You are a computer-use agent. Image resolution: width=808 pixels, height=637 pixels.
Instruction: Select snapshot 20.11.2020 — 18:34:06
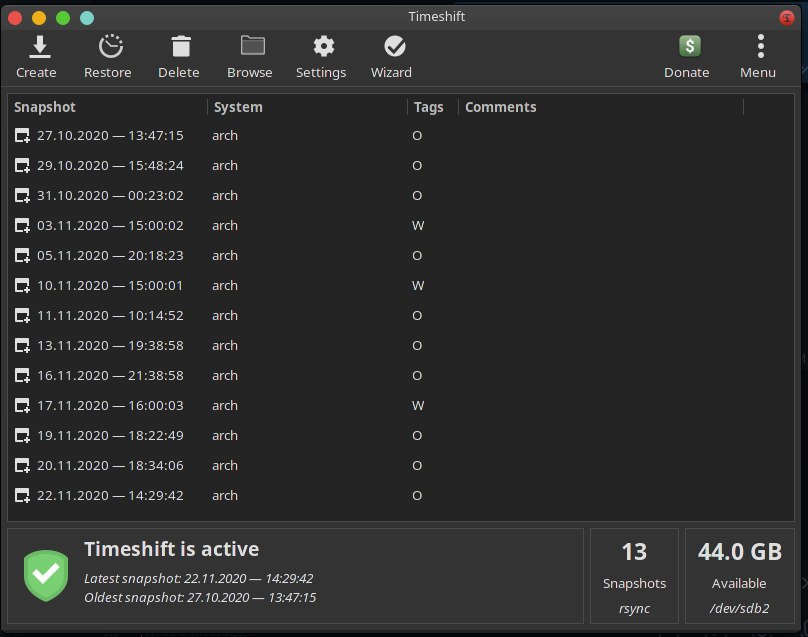click(x=110, y=465)
